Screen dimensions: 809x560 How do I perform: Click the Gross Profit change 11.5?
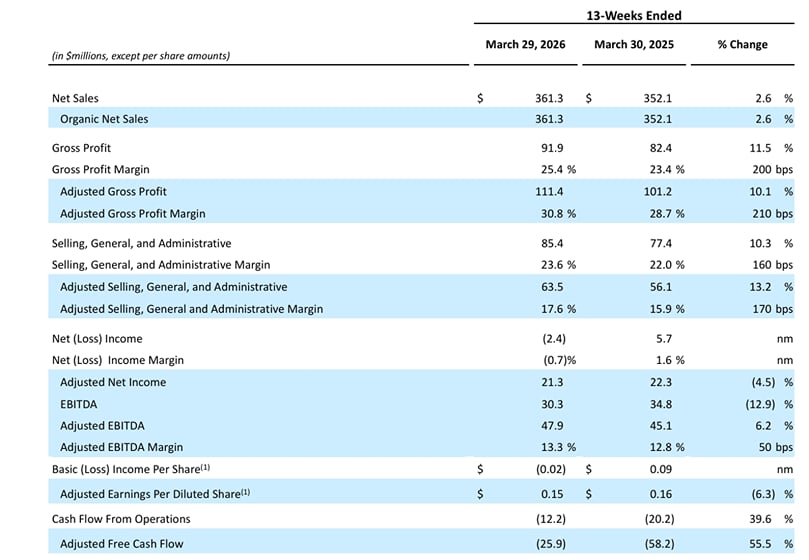click(760, 148)
